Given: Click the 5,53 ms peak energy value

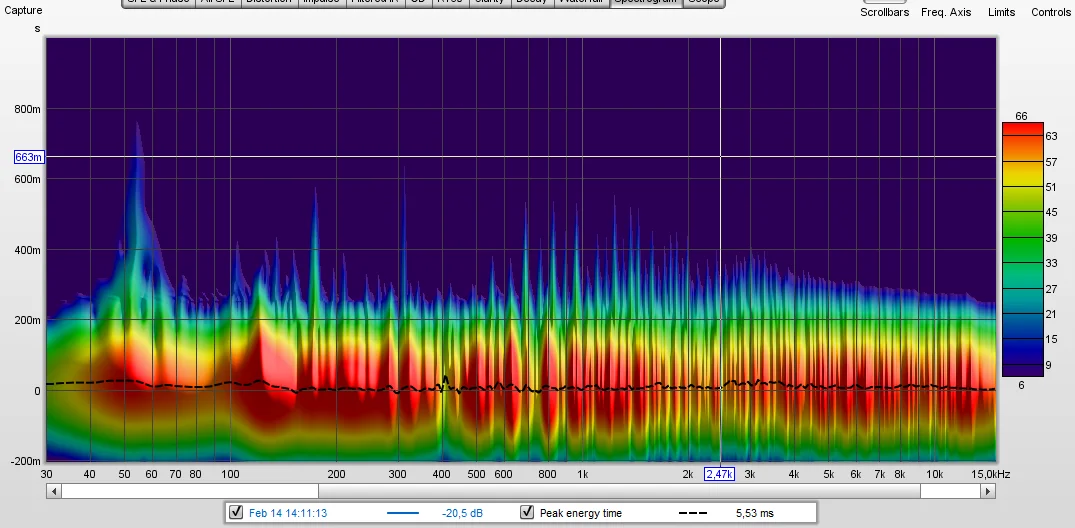Looking at the screenshot, I should click(755, 513).
